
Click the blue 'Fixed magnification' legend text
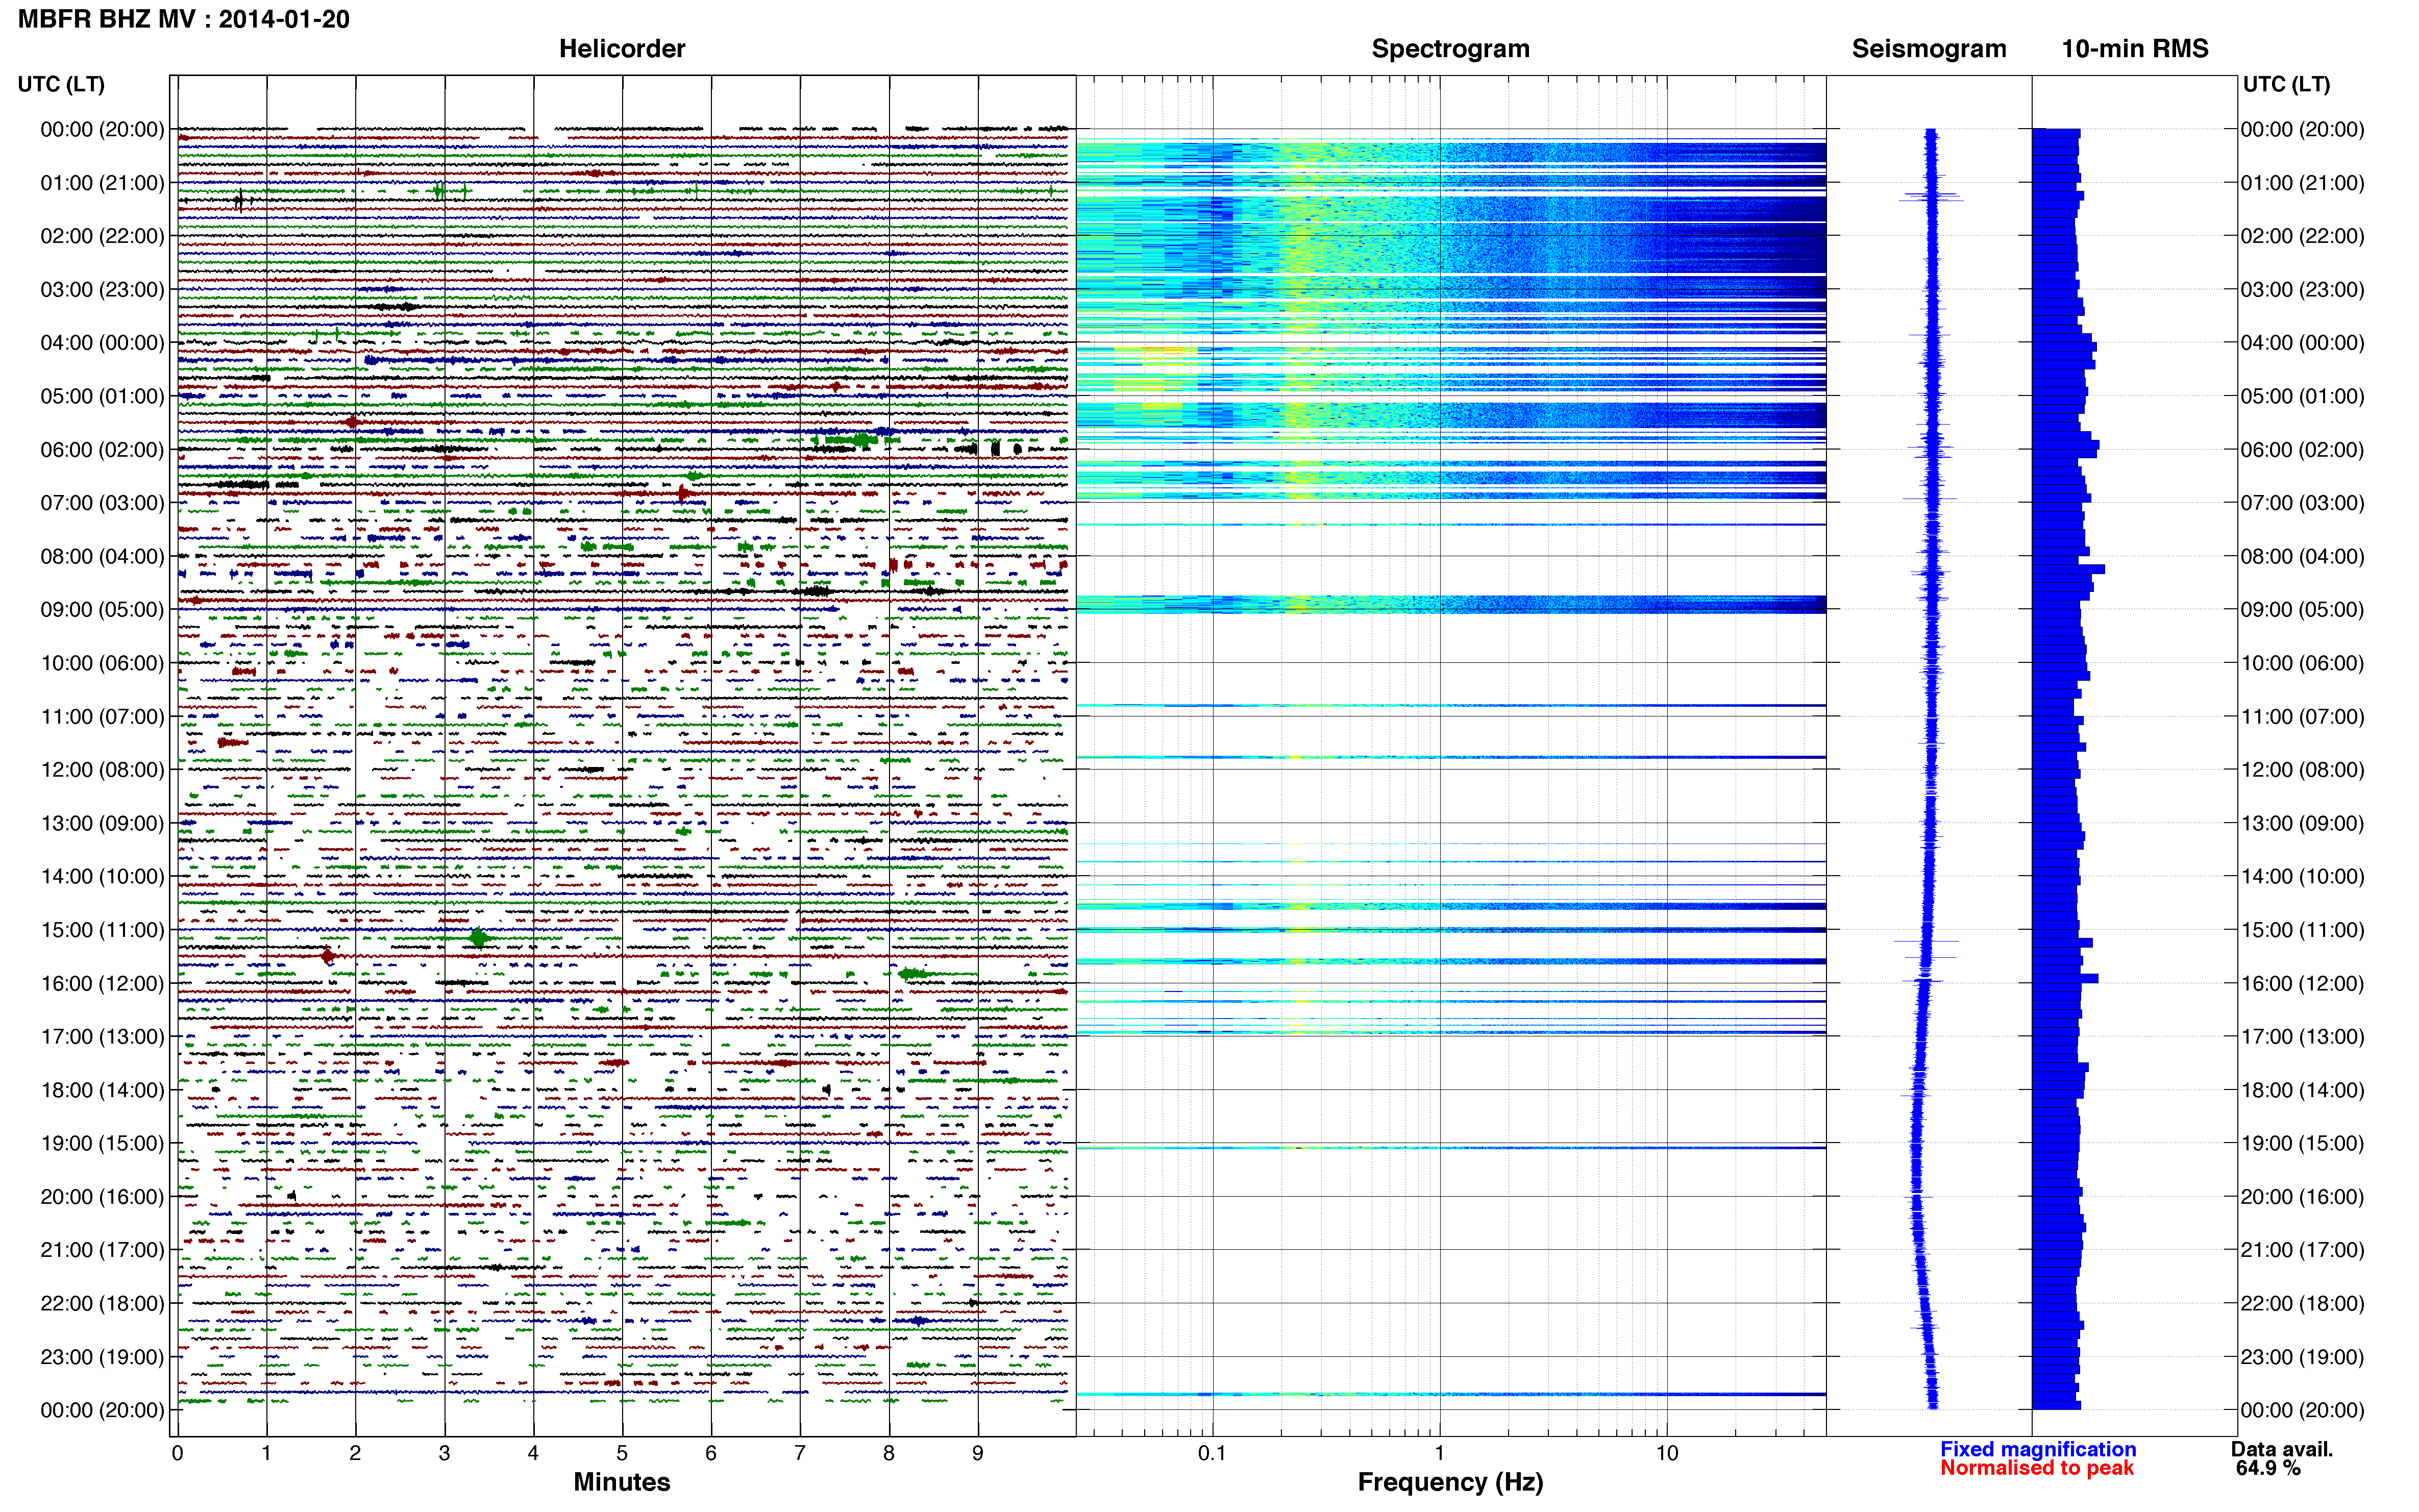[2037, 1449]
